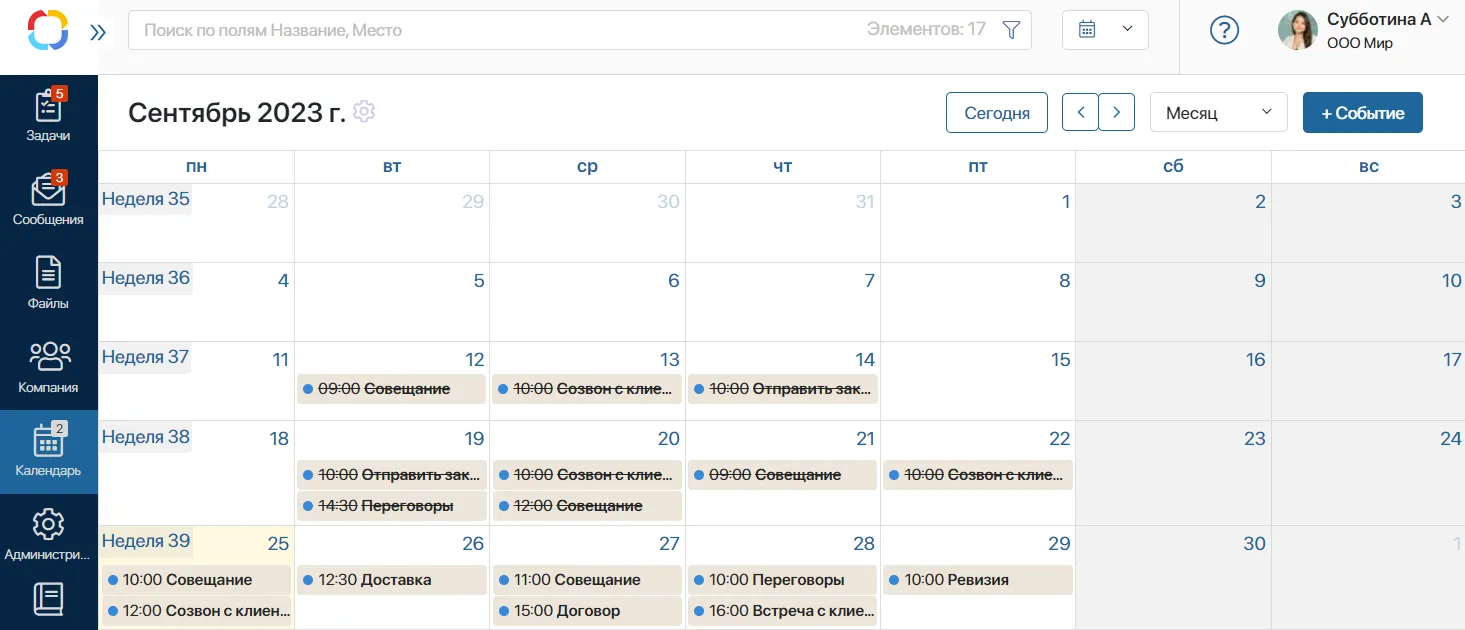1465x630 pixels.
Task: Click the filter funnel icon in search
Action: (1011, 30)
